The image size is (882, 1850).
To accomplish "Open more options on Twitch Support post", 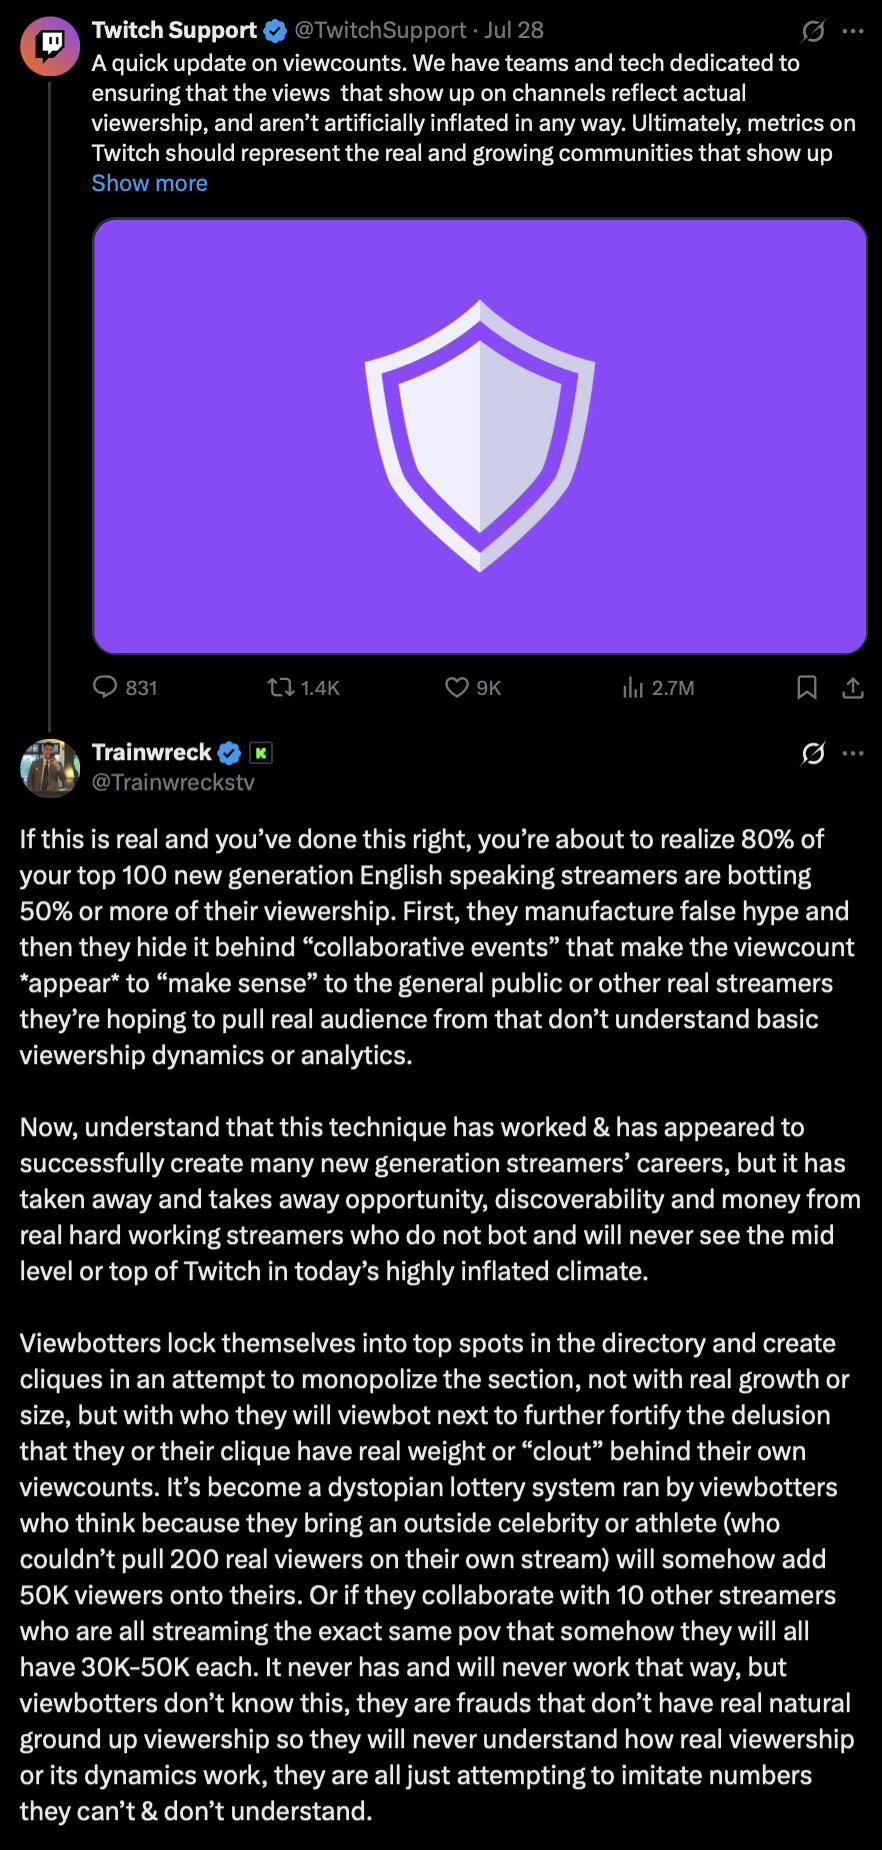I will point(853,31).
